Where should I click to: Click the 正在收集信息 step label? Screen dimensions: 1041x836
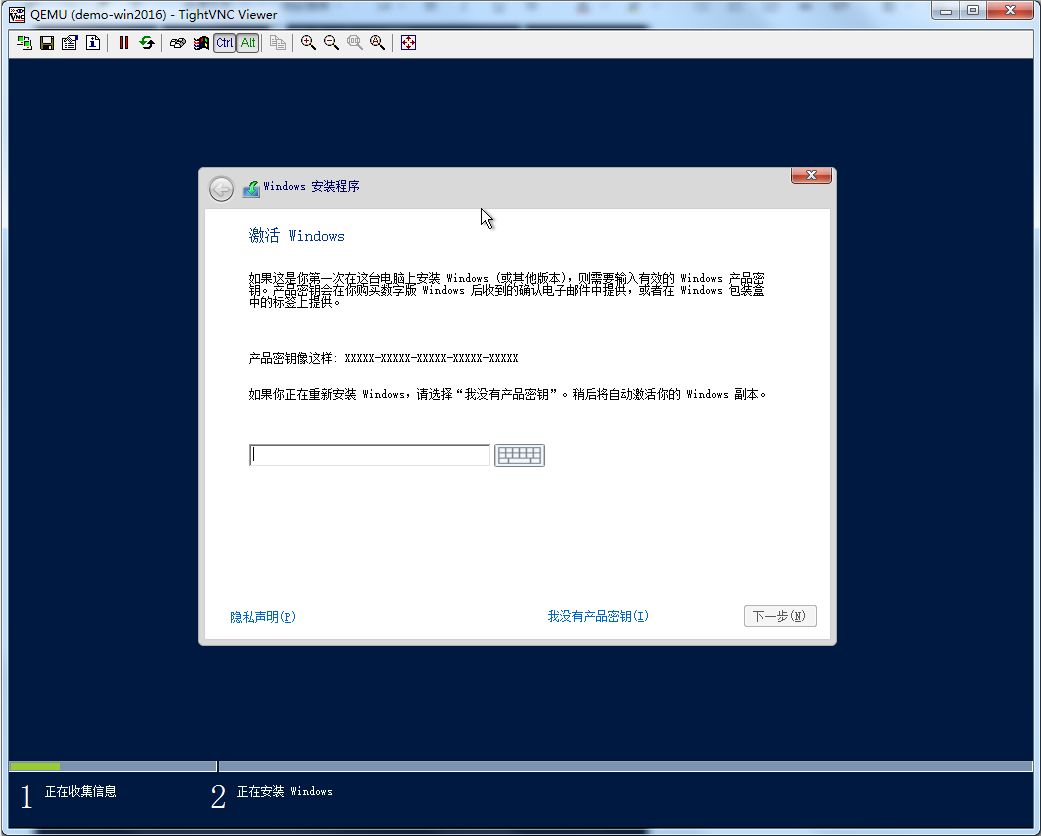pyautogui.click(x=80, y=791)
